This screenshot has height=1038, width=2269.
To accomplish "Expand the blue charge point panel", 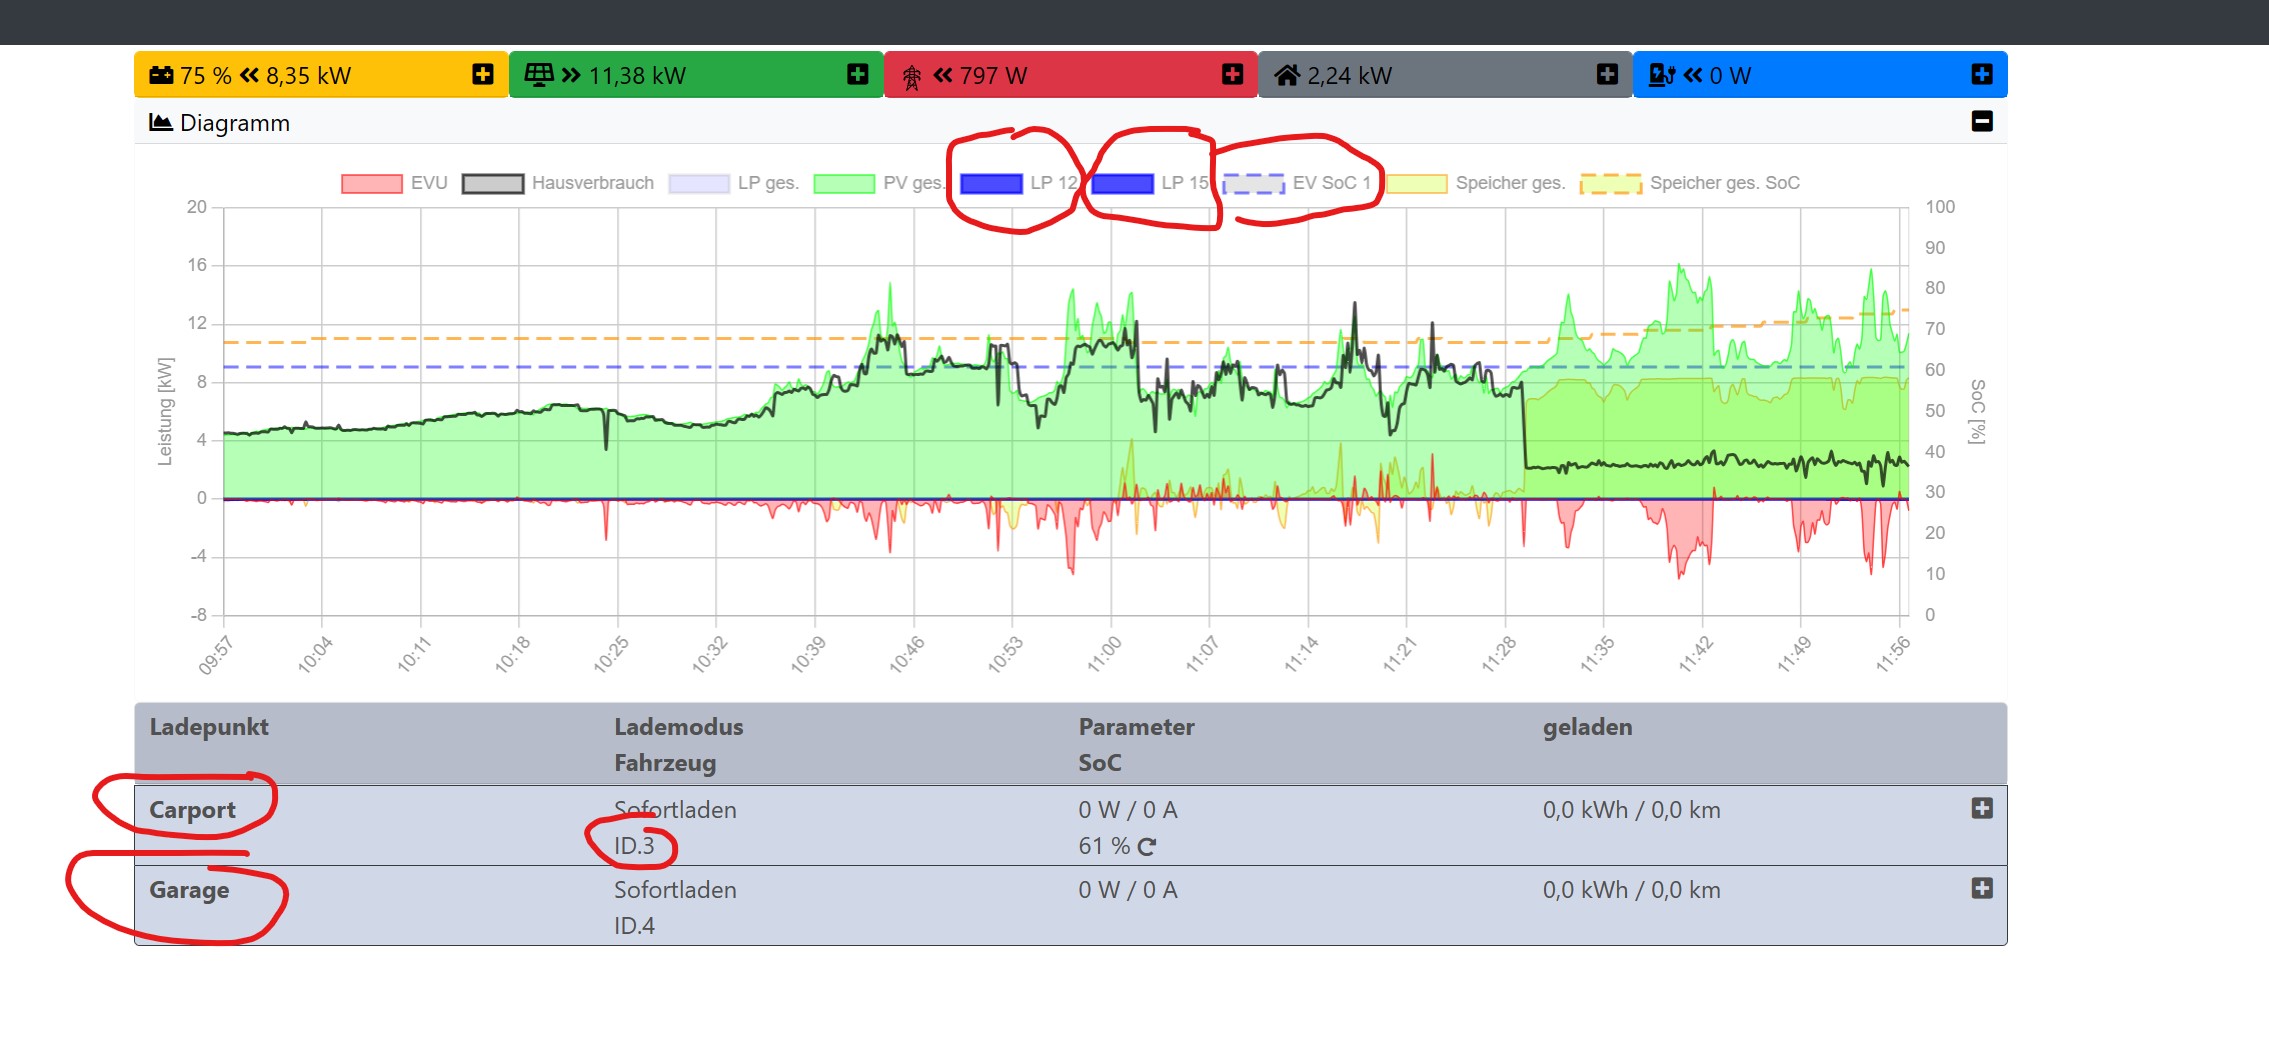I will [1981, 74].
